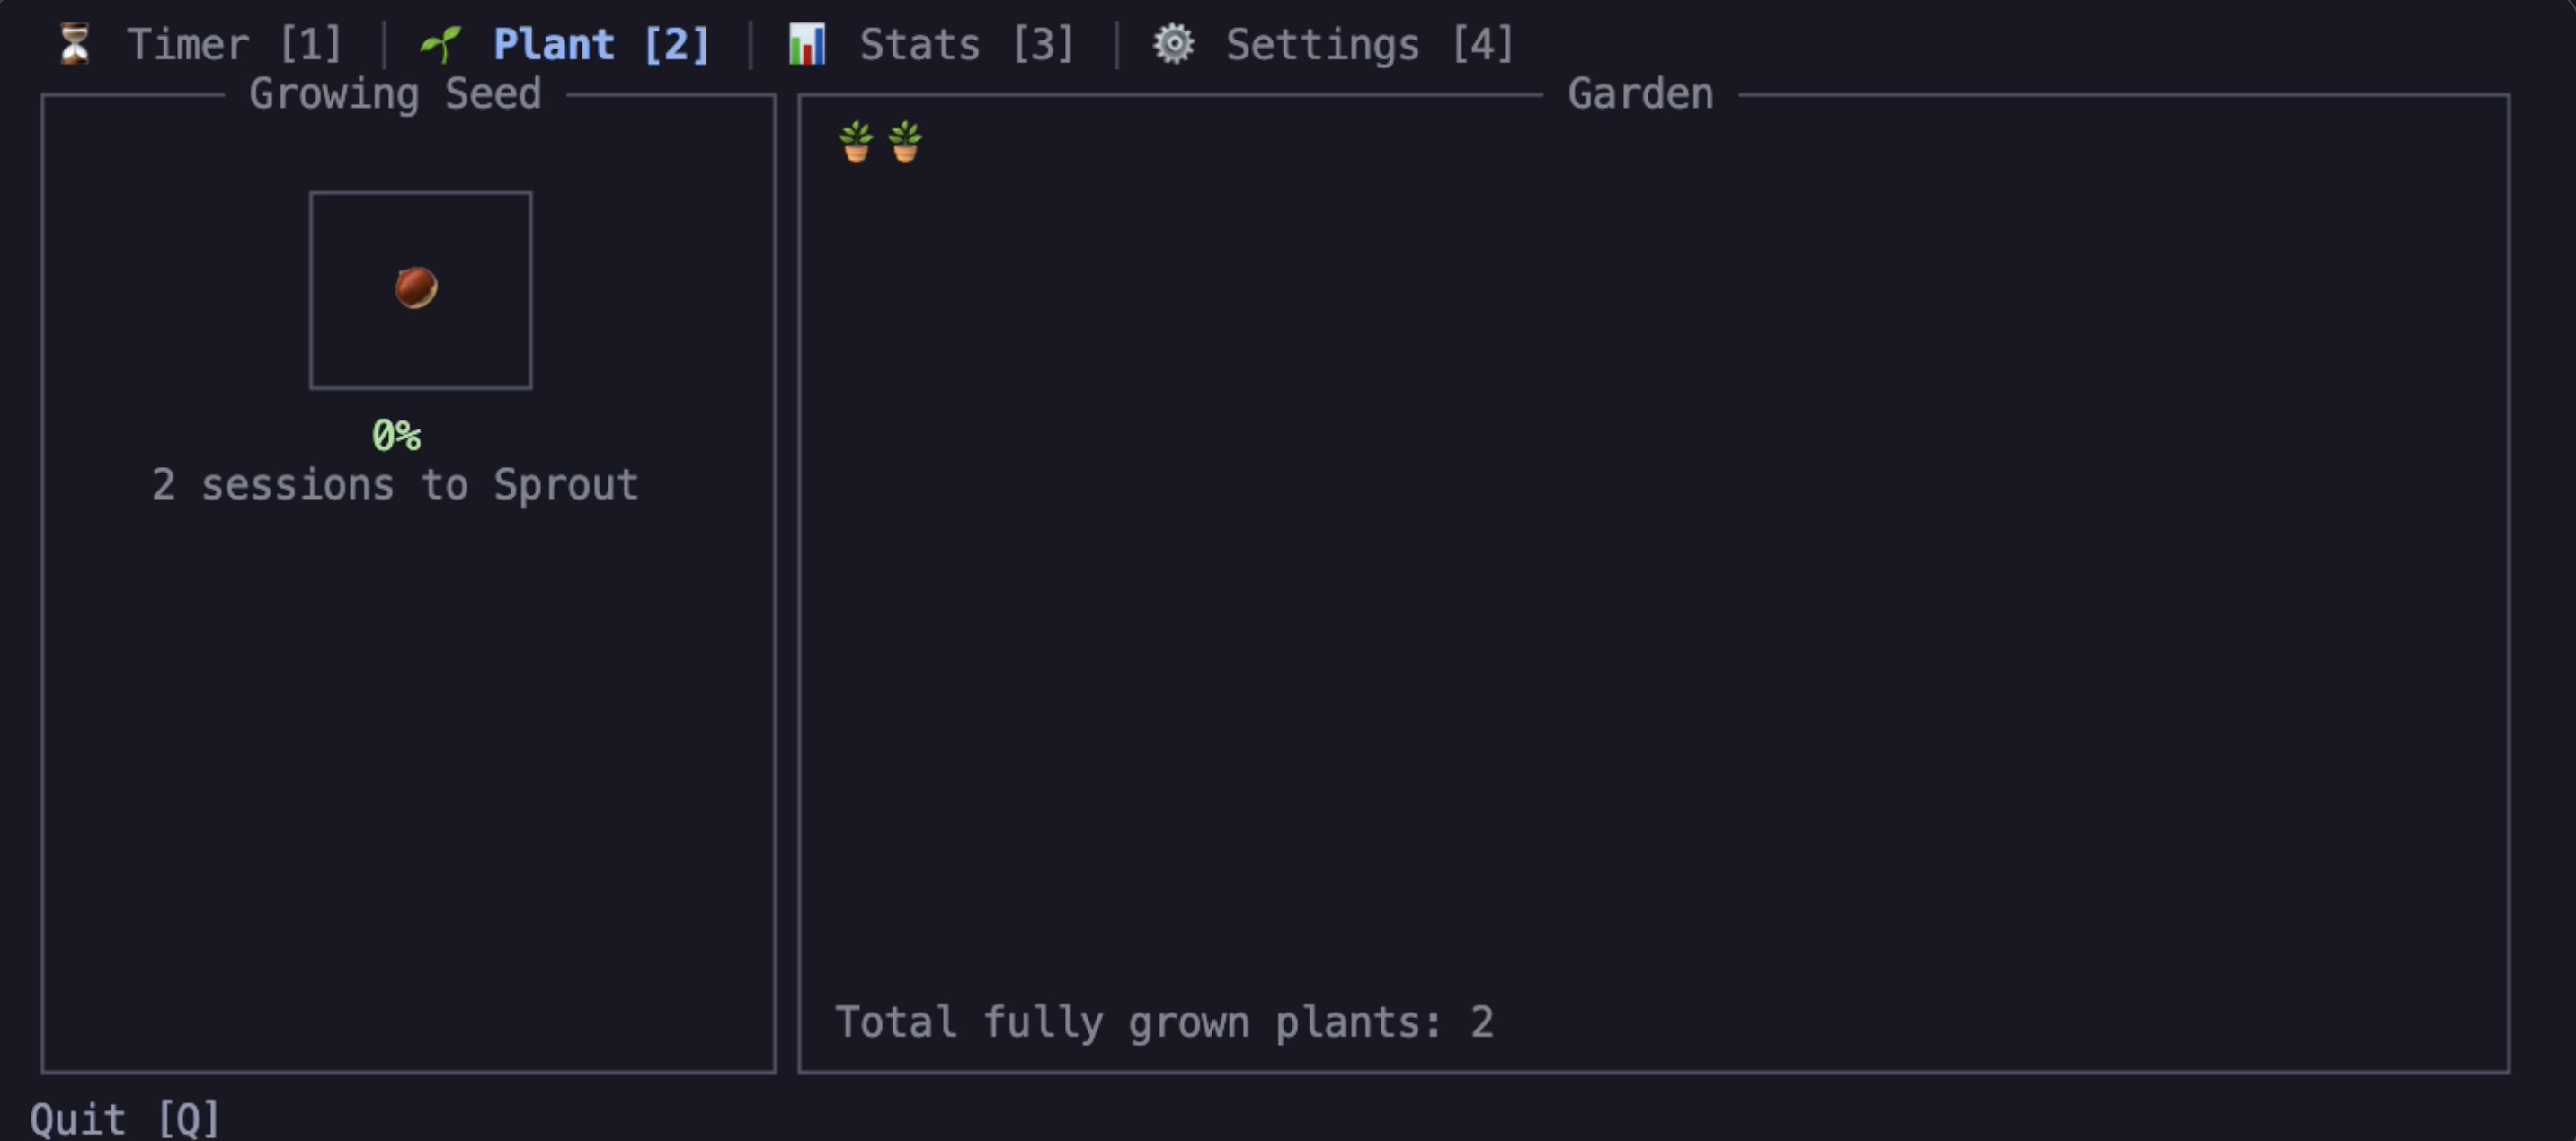Screen dimensions: 2576x1141
Task: Click the divider between Stats and Settings tabs
Action: (x=1116, y=44)
